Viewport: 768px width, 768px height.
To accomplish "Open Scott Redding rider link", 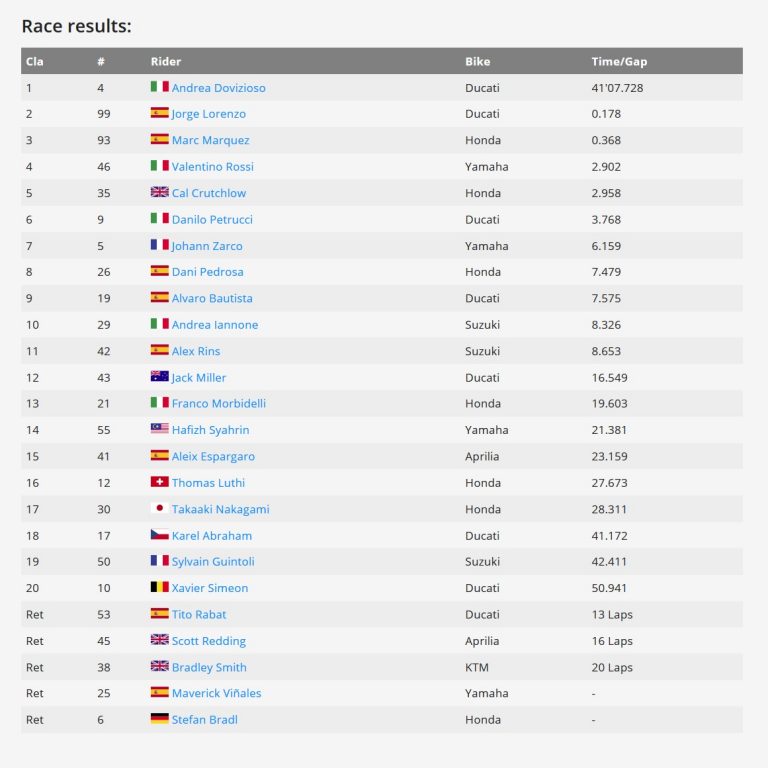I will point(208,641).
